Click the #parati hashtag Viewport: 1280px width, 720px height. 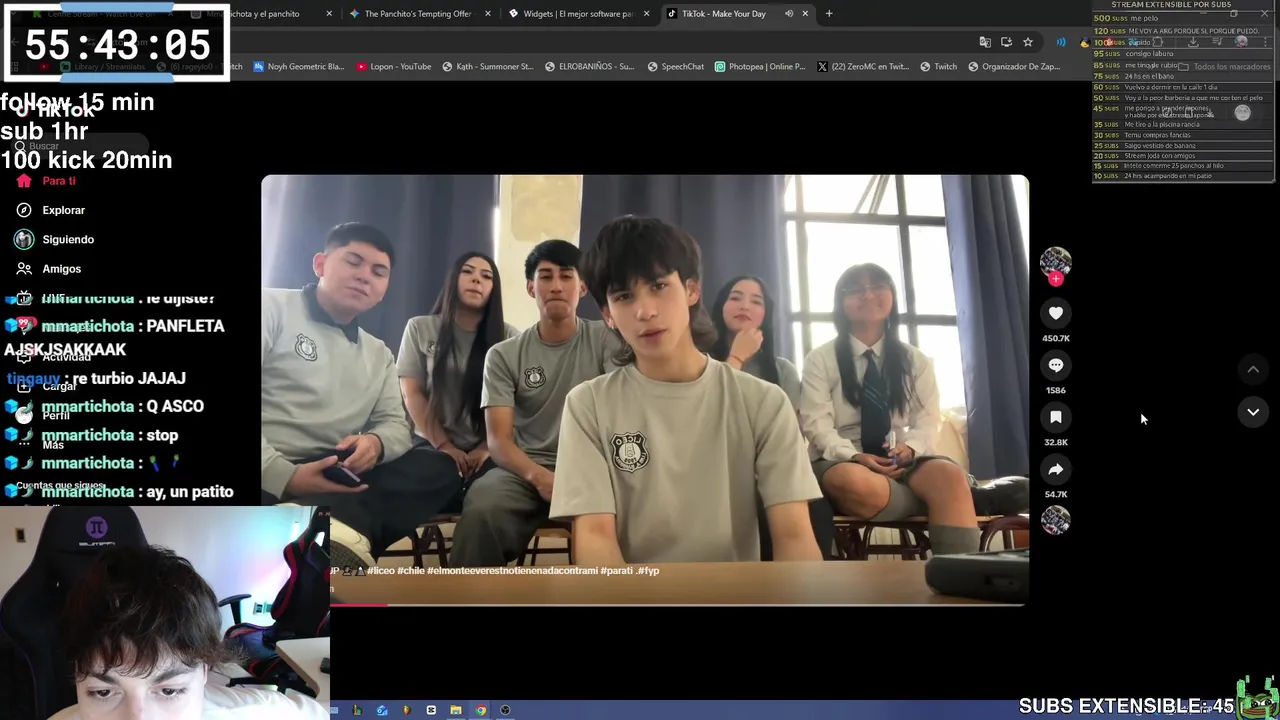pos(617,571)
